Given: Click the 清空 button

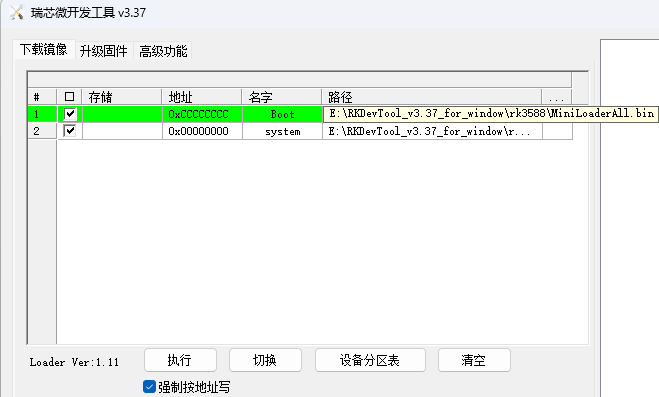Looking at the screenshot, I should tap(474, 360).
